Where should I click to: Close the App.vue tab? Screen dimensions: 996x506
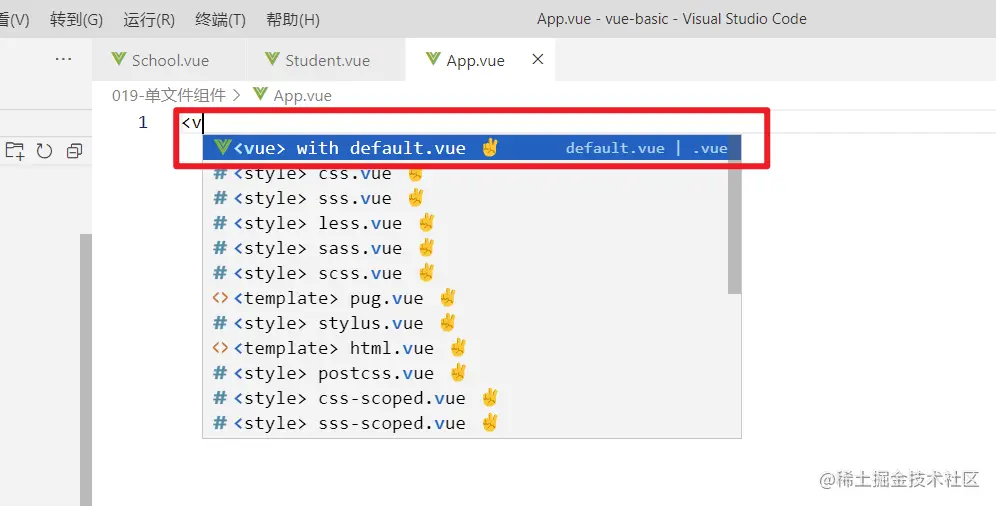(537, 59)
